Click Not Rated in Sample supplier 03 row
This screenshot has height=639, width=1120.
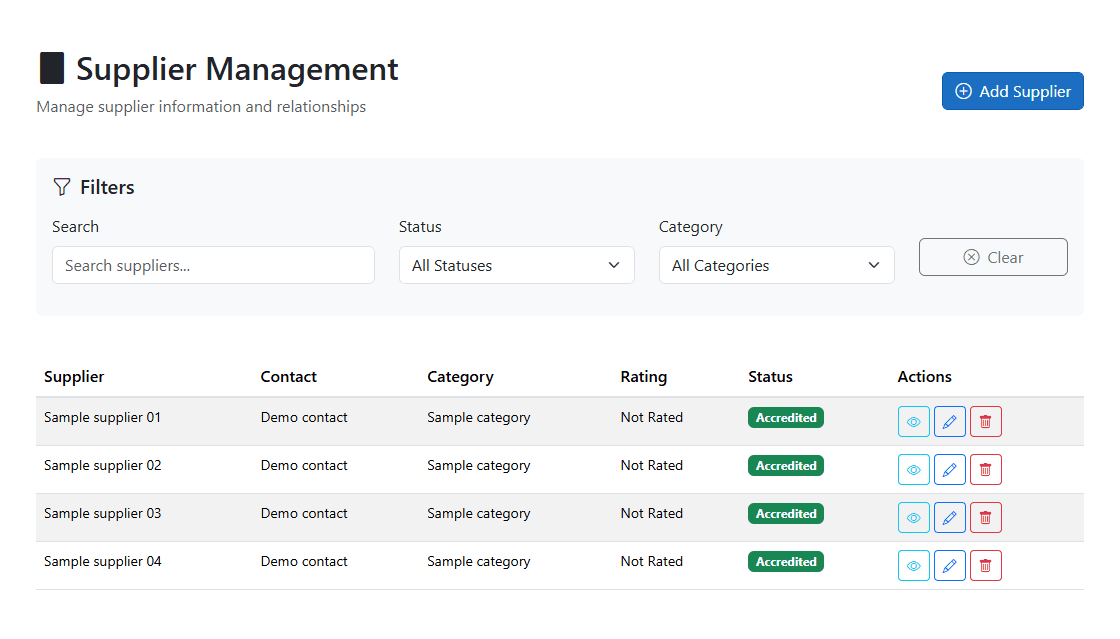click(x=651, y=513)
